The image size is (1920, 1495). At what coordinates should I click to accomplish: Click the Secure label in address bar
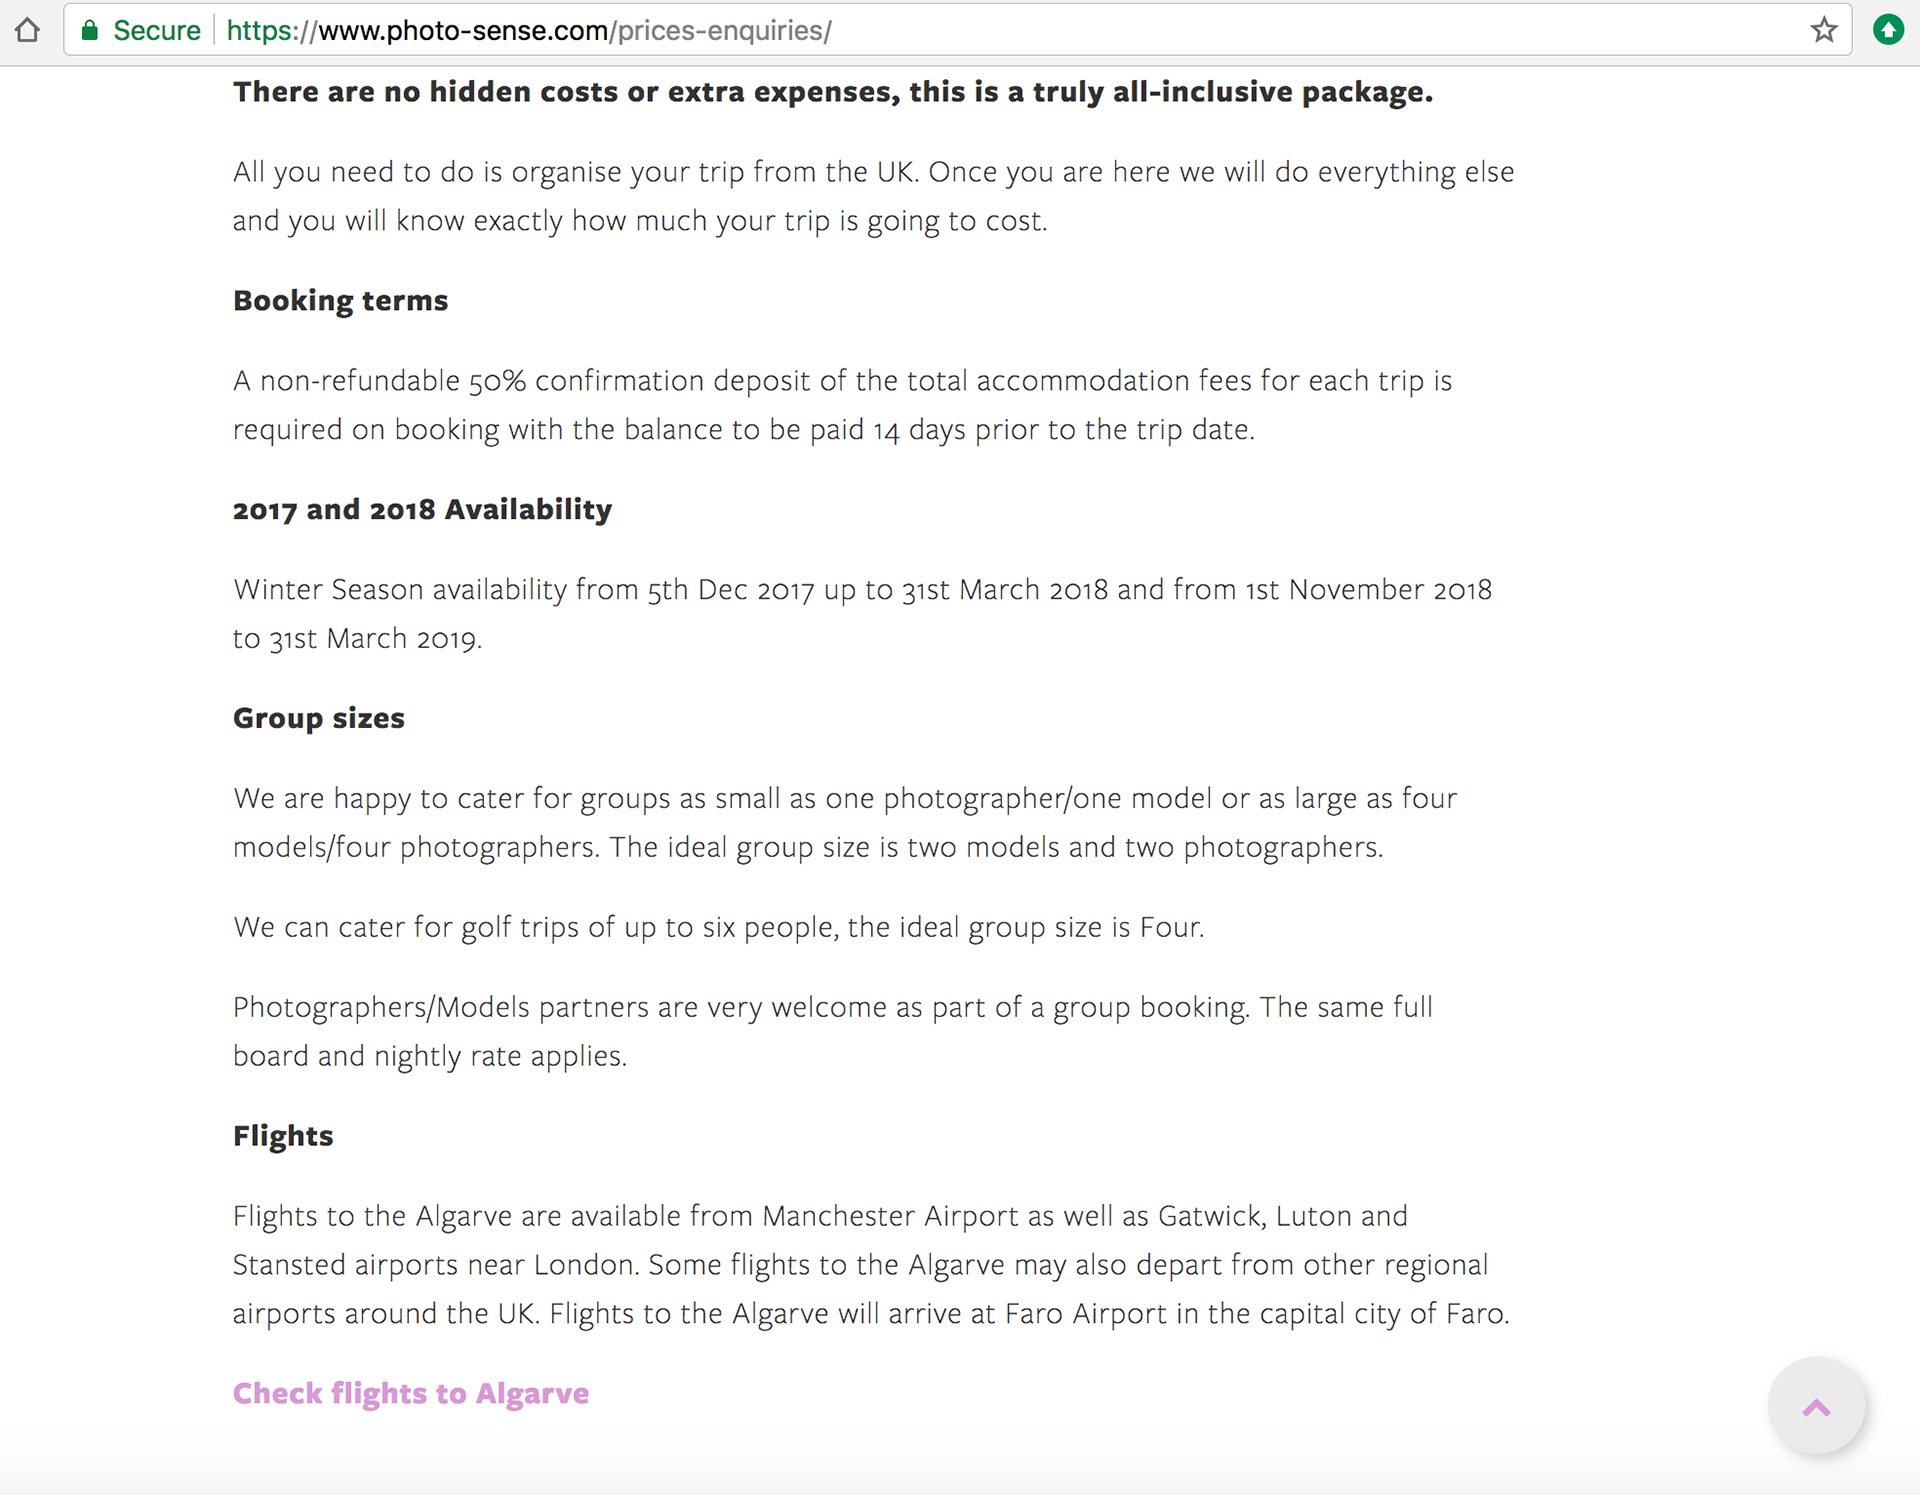(x=156, y=30)
